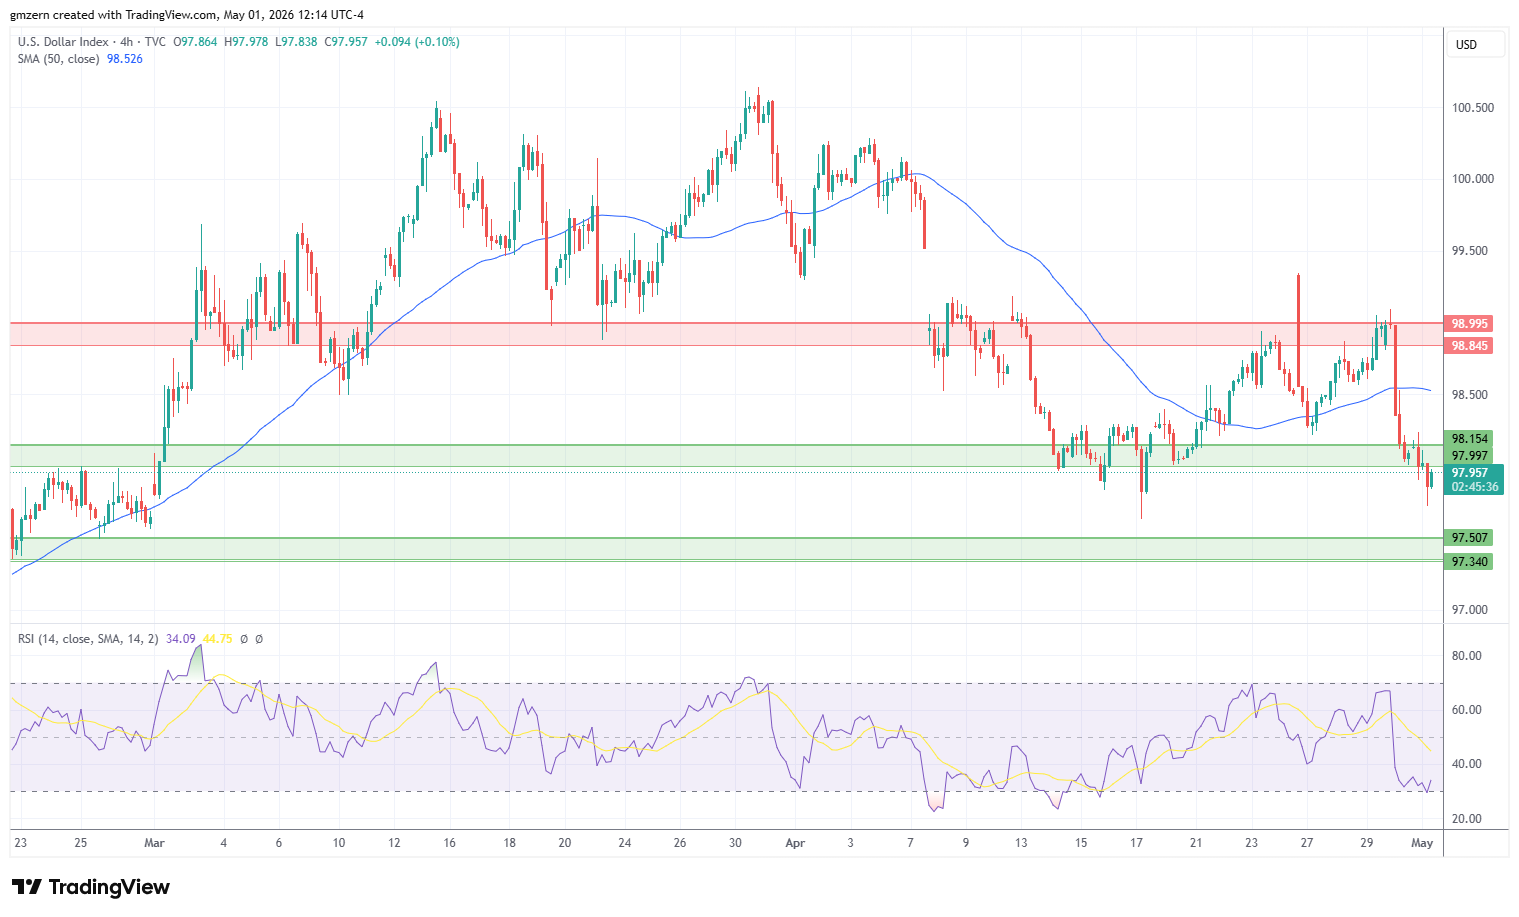Click the current price 97.957 label
The height and width of the screenshot is (917, 1519).
[x=1470, y=473]
